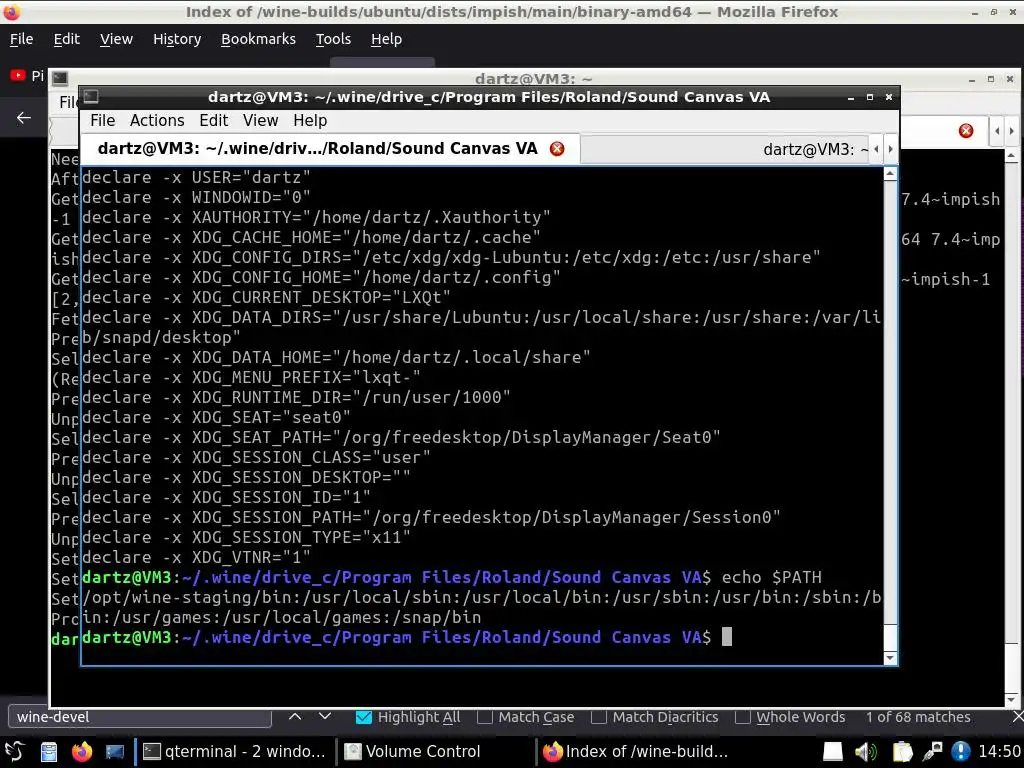Open Firefox Edit menu

point(67,39)
